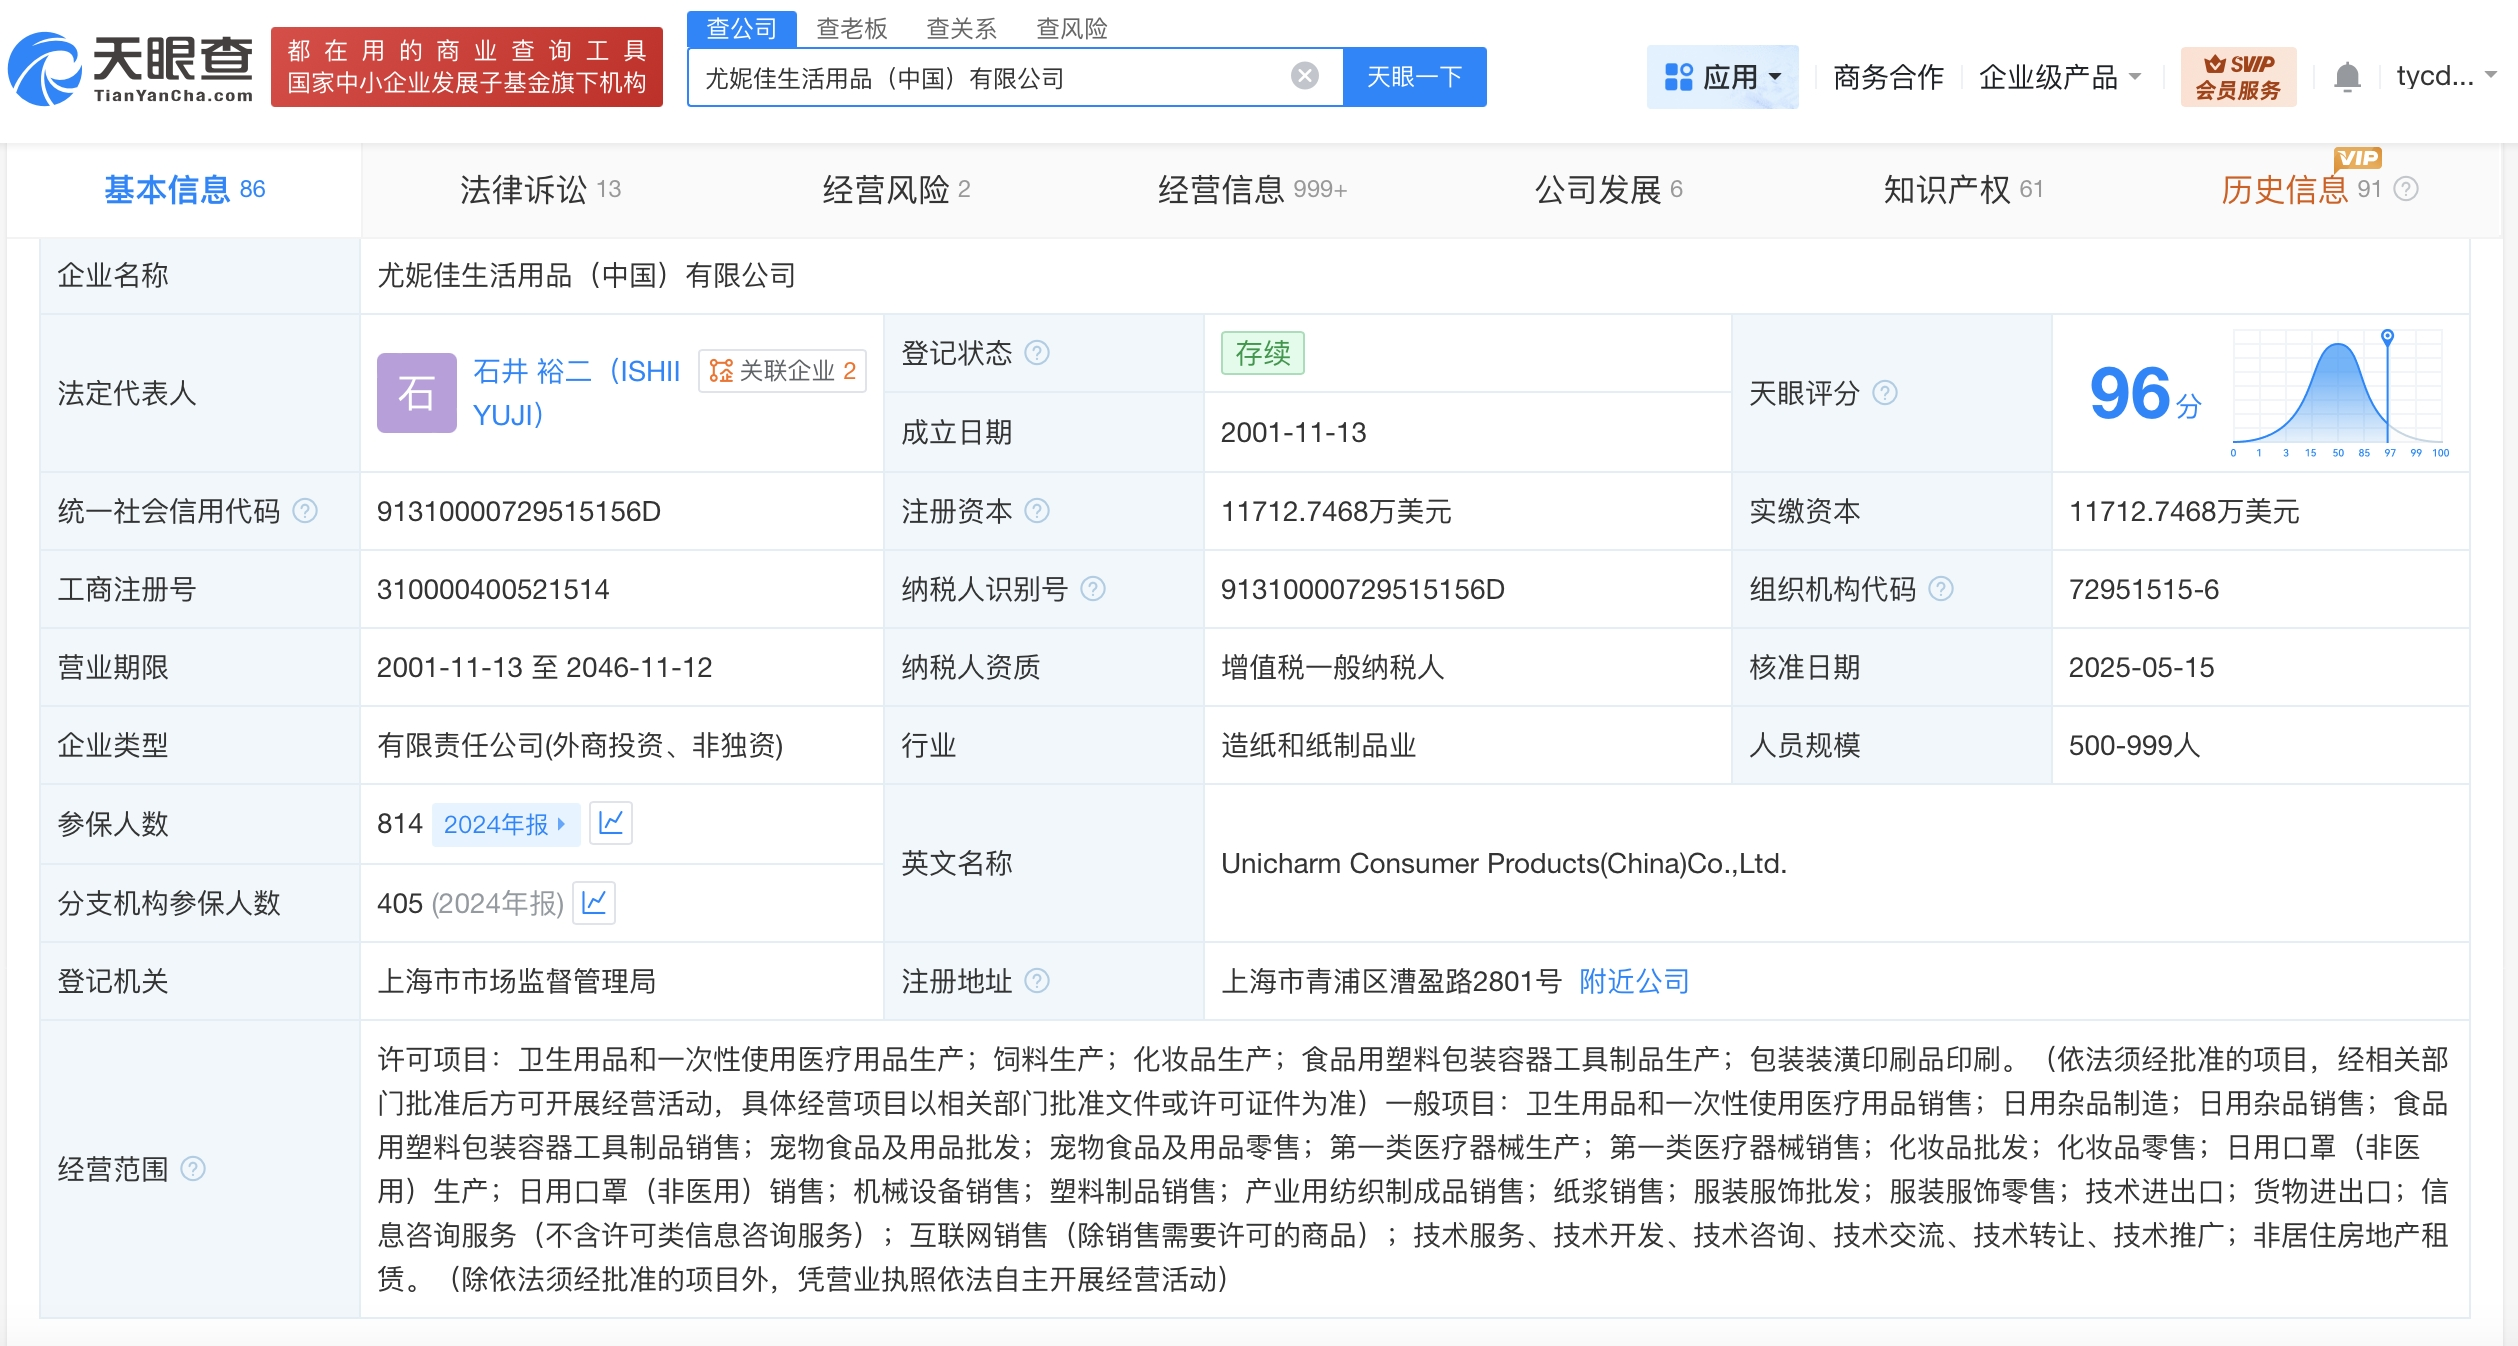Screen dimensions: 2518x1346
Task: Open the 附近公司 link
Action: click(x=1634, y=981)
